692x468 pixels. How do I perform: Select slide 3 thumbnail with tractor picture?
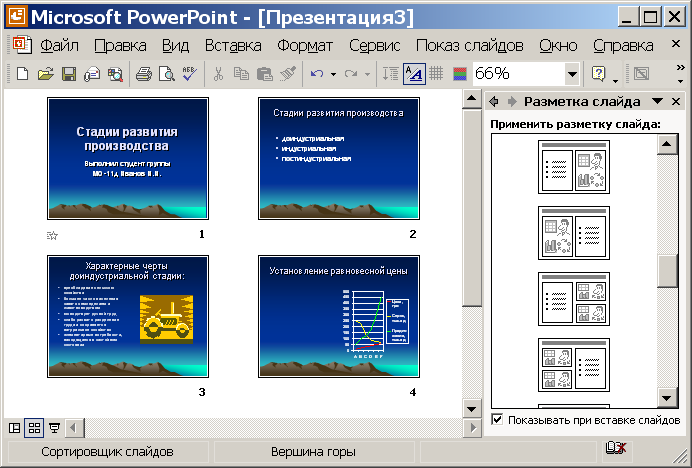(128, 317)
